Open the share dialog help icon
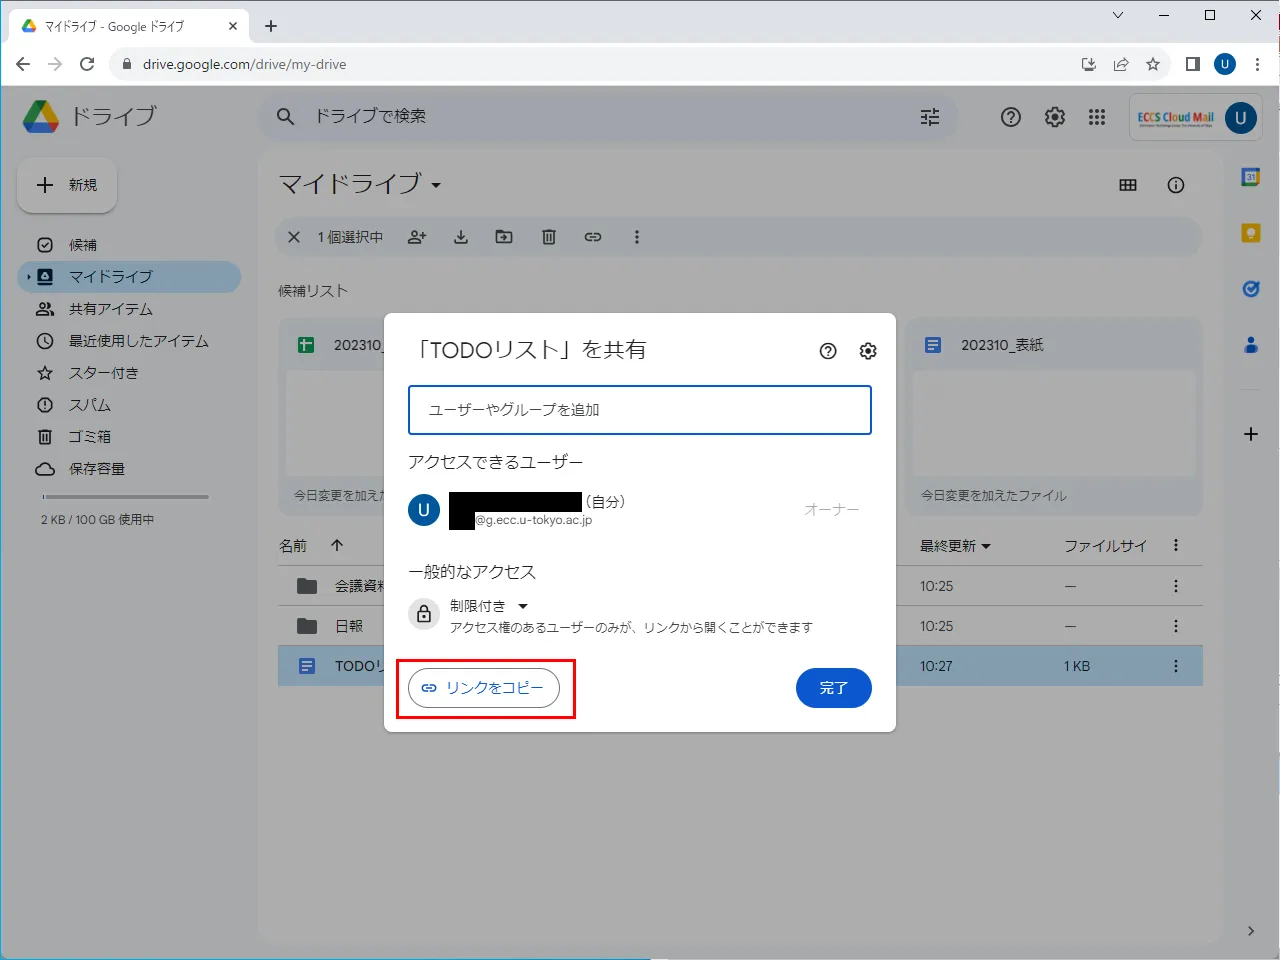 [x=828, y=351]
